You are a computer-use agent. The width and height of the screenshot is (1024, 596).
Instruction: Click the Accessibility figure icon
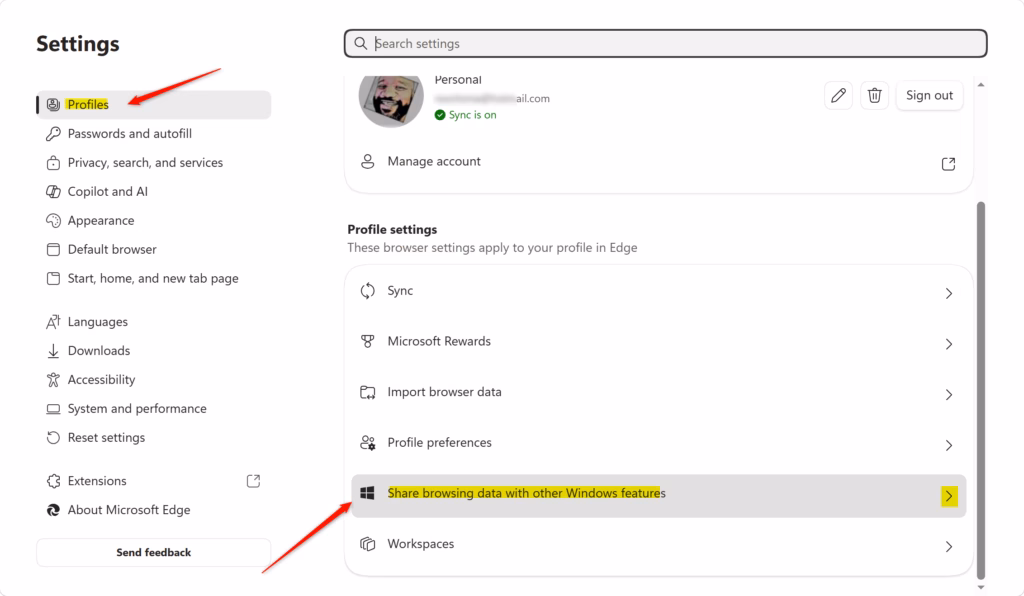(53, 379)
